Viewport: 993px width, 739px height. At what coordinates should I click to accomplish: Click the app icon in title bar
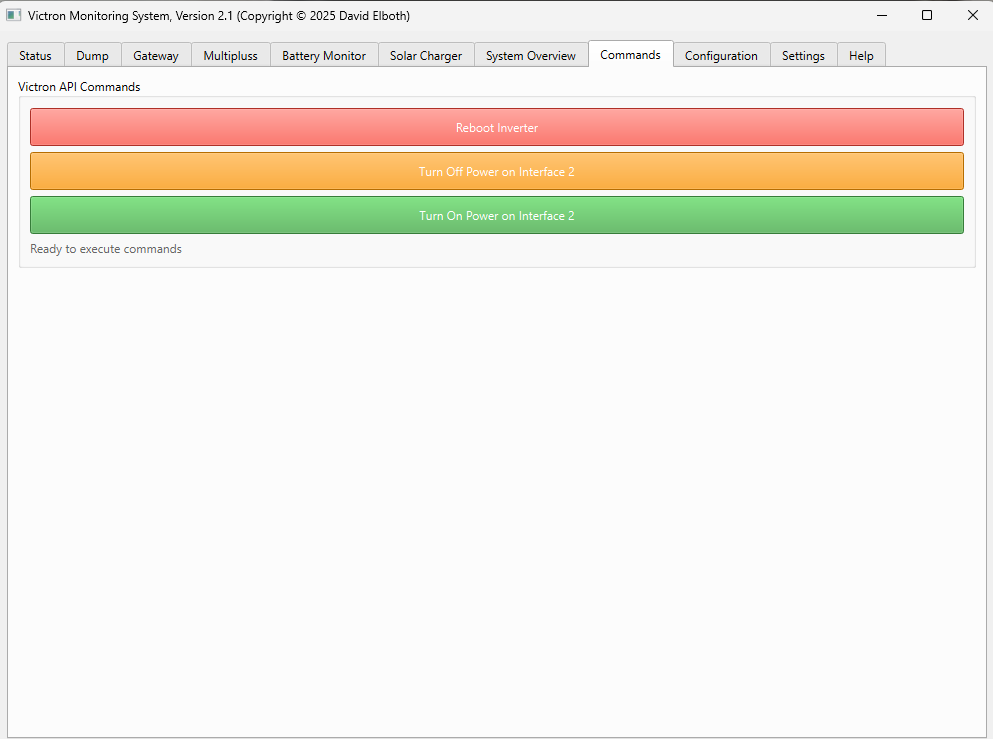(x=14, y=15)
